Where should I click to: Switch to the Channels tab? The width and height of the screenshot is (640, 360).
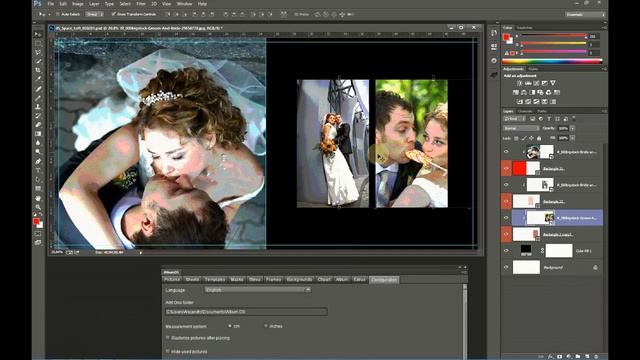pyautogui.click(x=525, y=111)
